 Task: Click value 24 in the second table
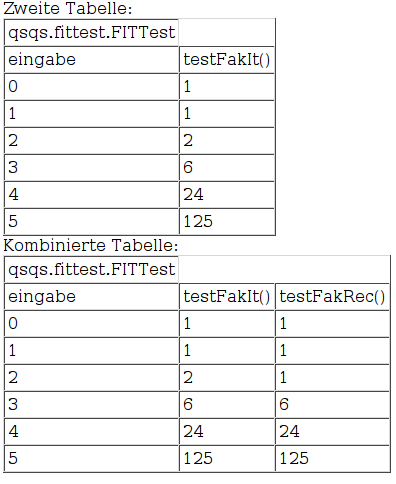tap(227, 195)
